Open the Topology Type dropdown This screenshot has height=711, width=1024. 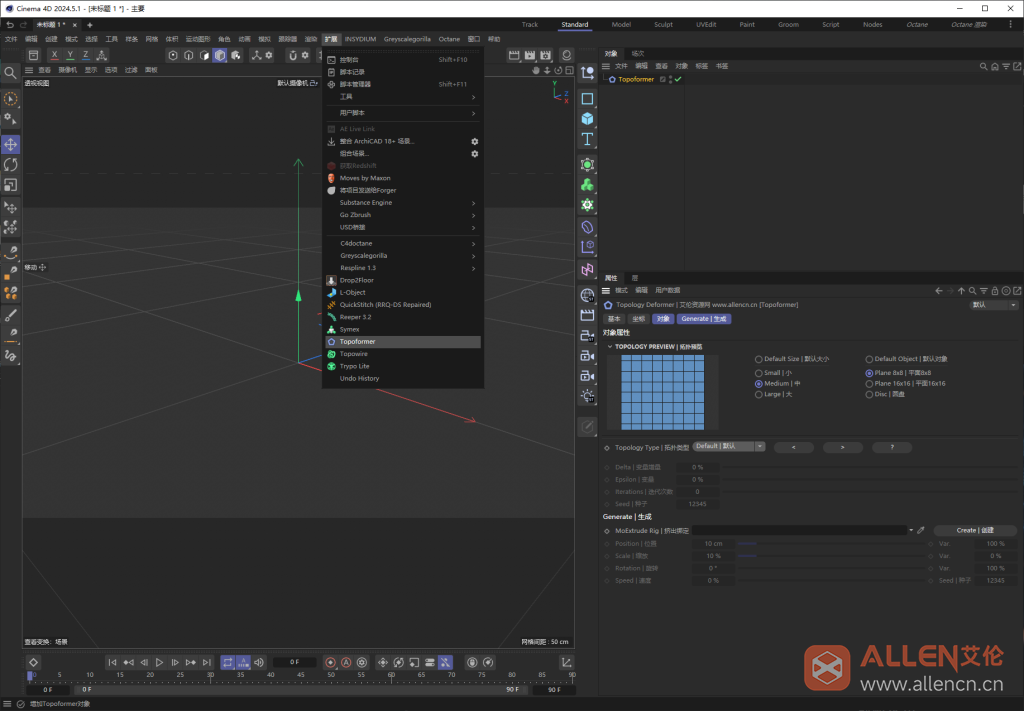click(729, 447)
